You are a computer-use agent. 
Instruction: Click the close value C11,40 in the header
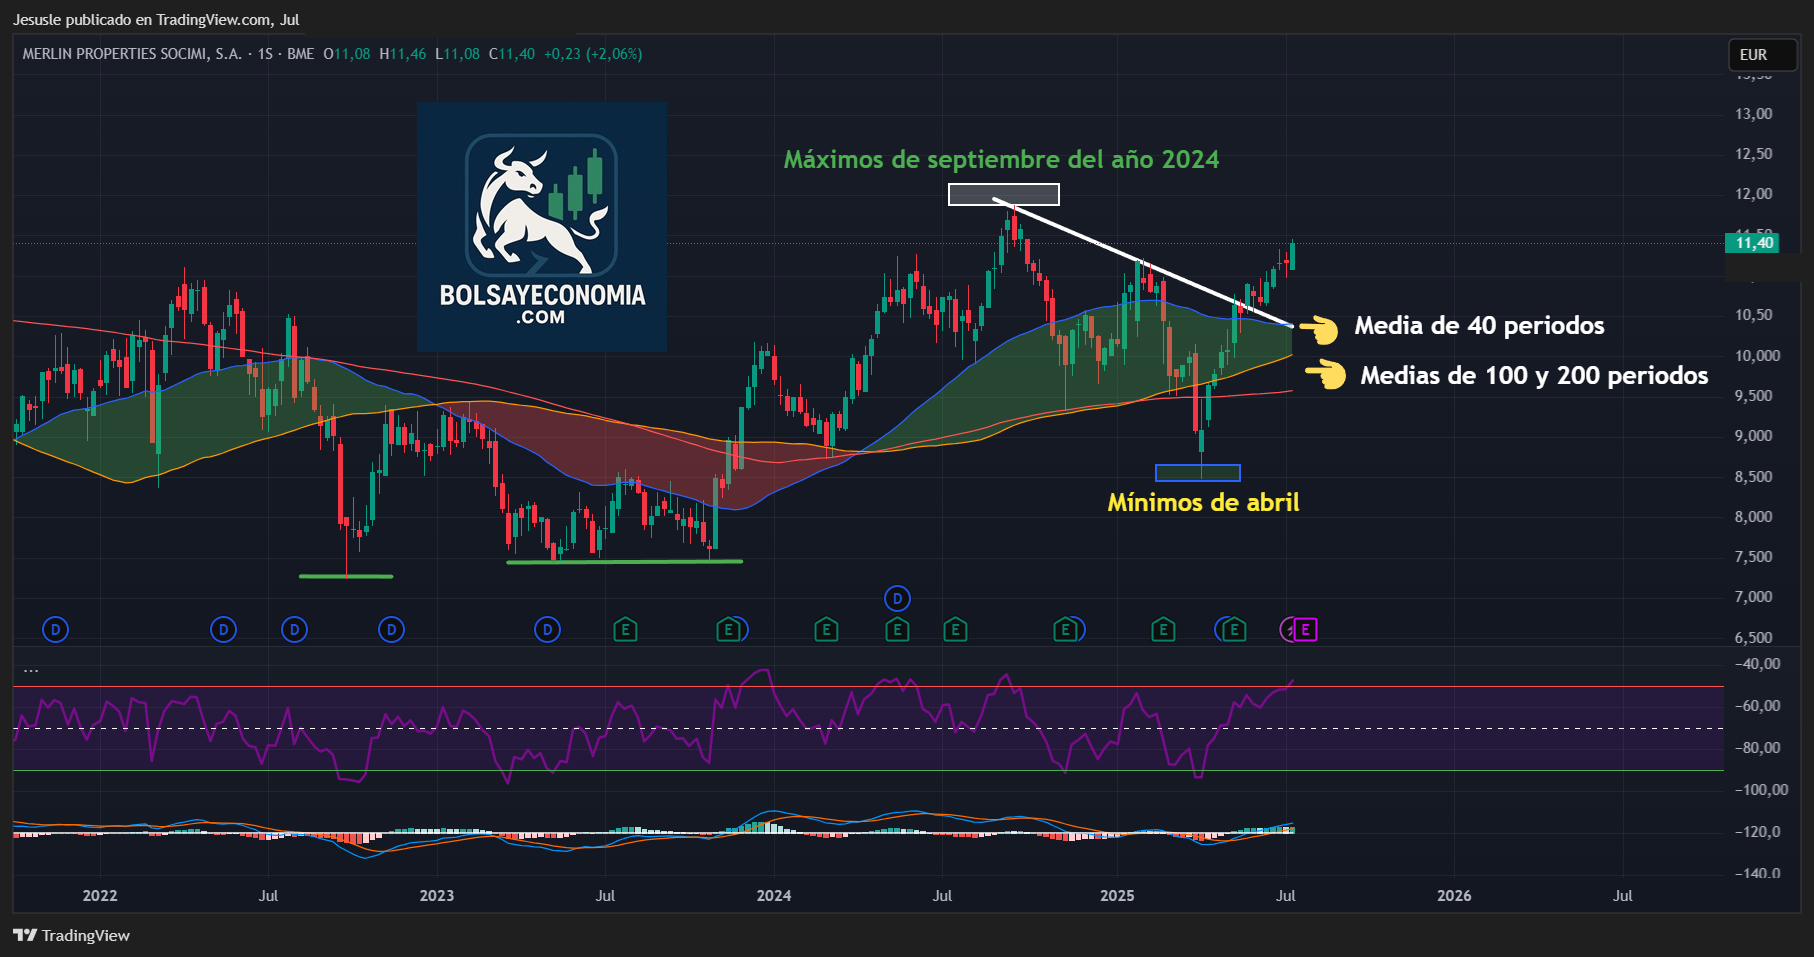click(x=512, y=54)
